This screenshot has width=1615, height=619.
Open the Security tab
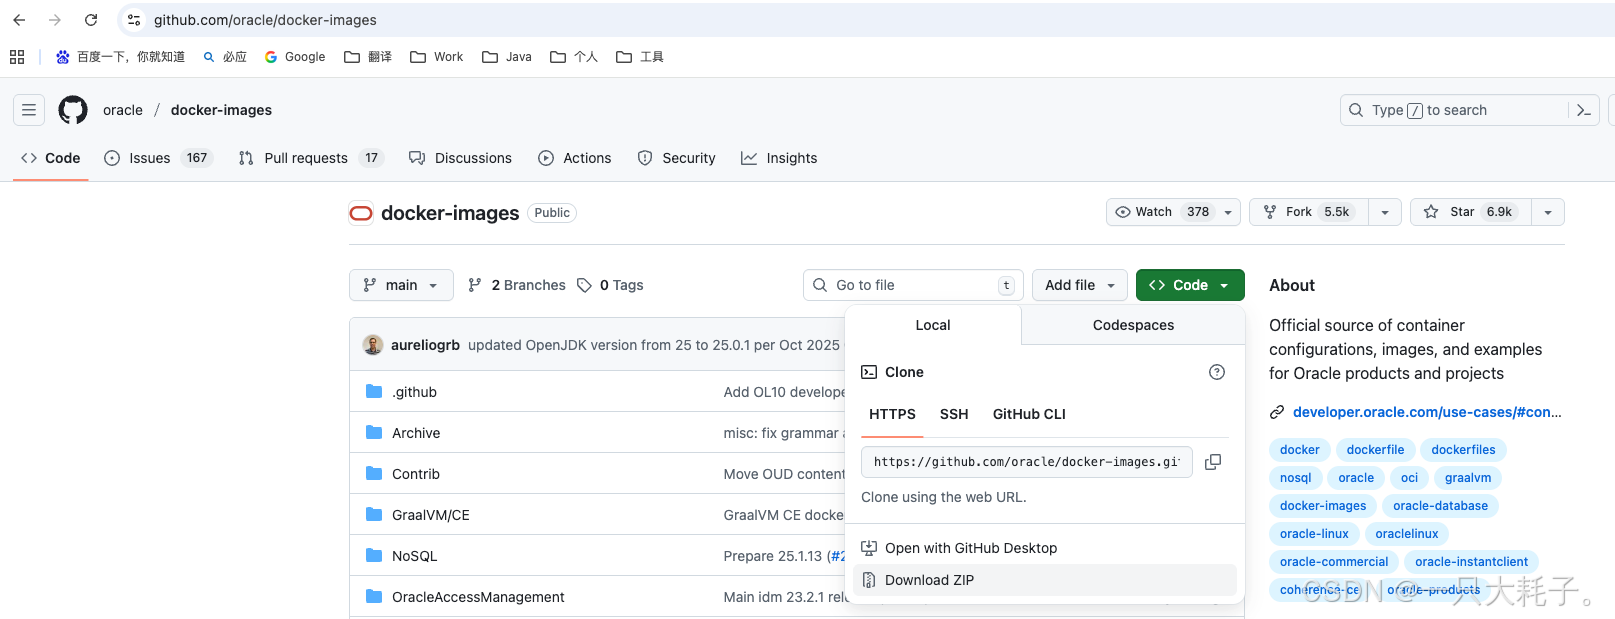coord(677,158)
